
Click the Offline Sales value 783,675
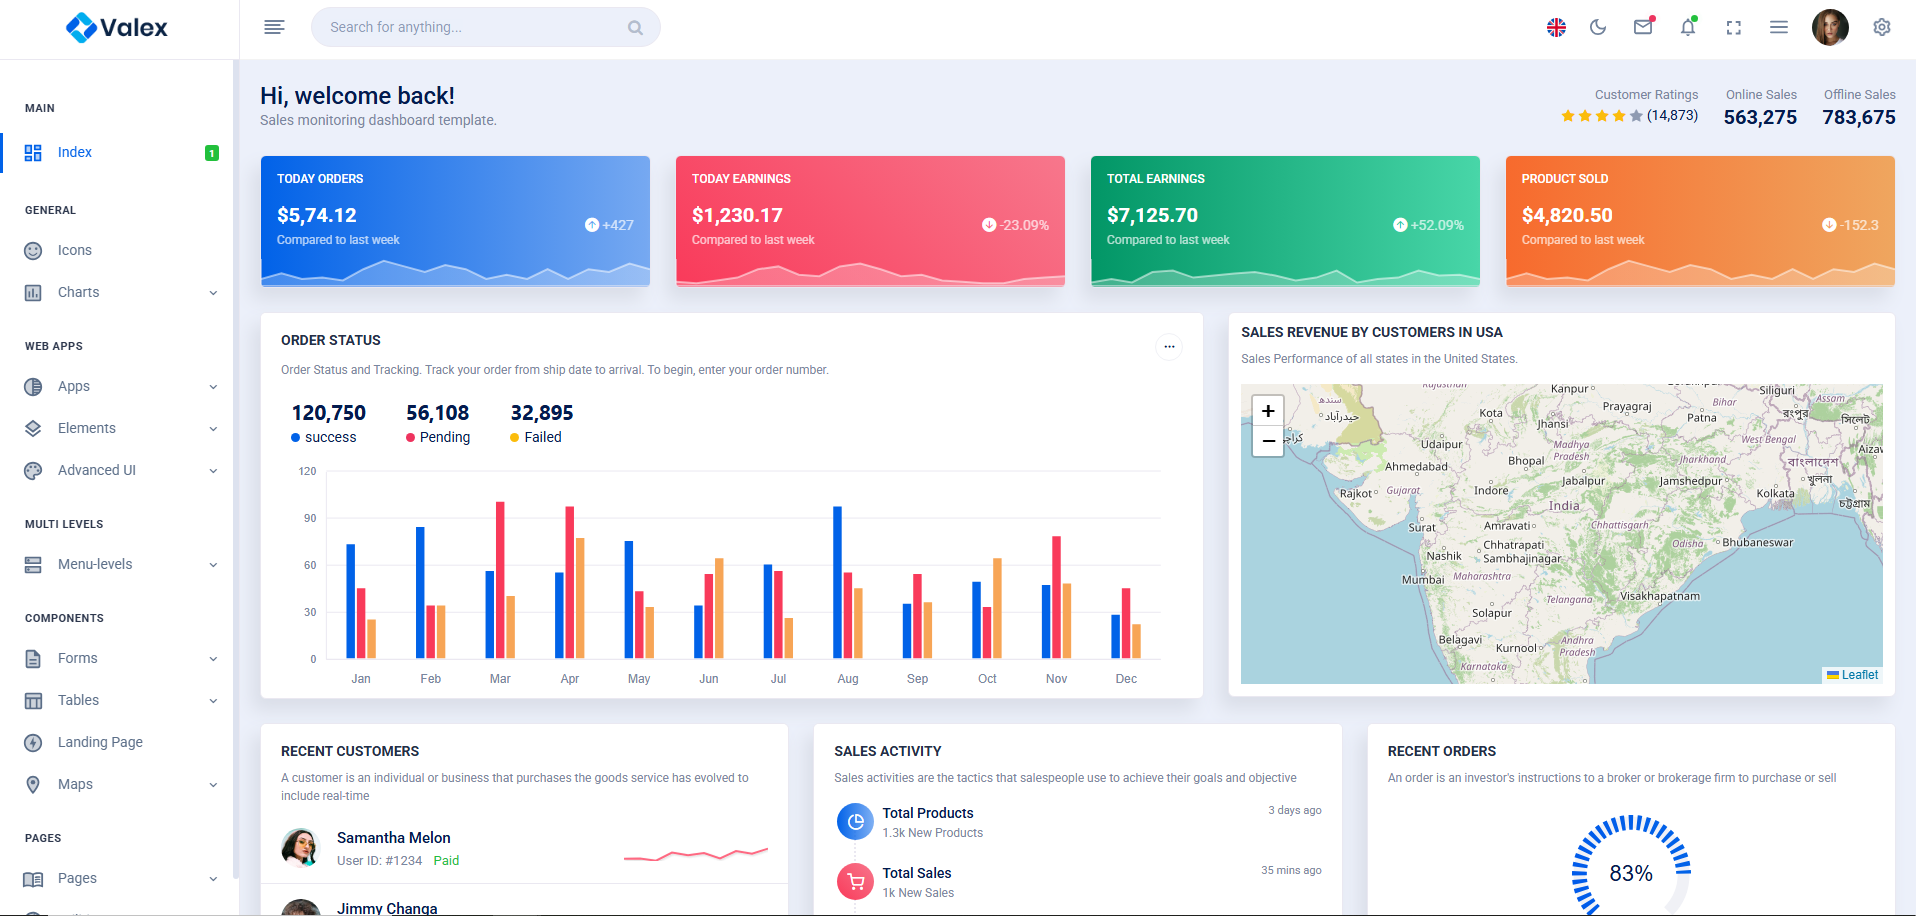pyautogui.click(x=1858, y=117)
